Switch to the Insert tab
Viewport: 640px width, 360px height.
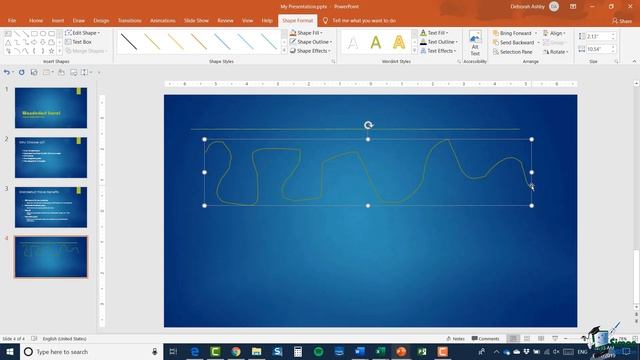58,20
